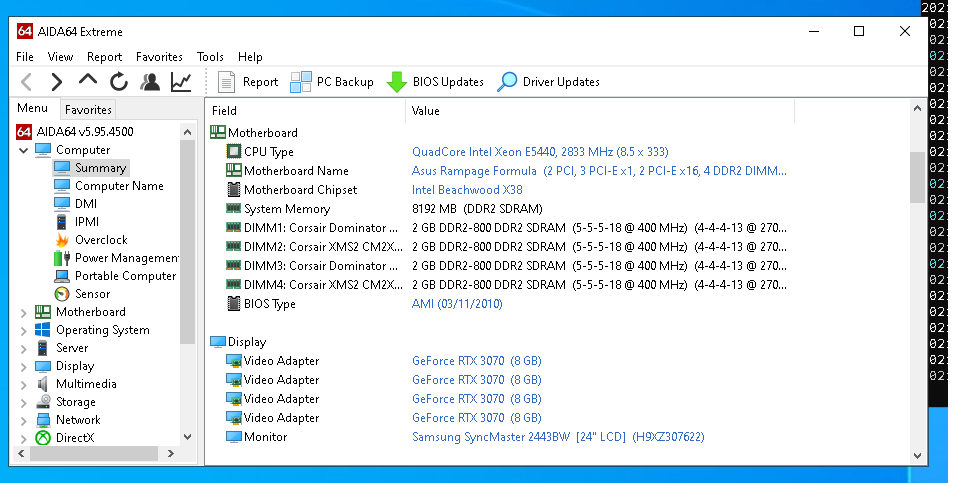This screenshot has width=953, height=483.
Task: Click the right pane scroll up arrow
Action: pyautogui.click(x=917, y=109)
